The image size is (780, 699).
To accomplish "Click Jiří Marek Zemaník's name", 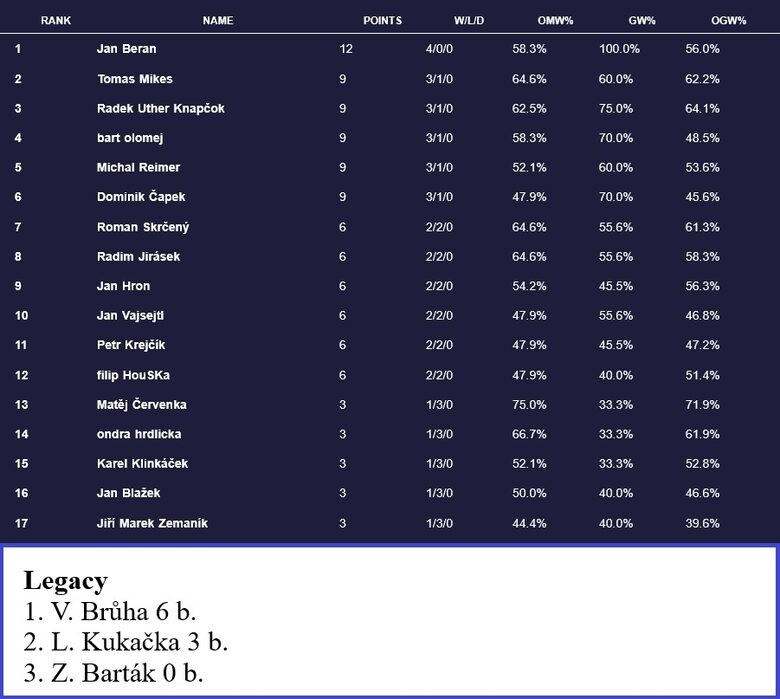I will 152,523.
